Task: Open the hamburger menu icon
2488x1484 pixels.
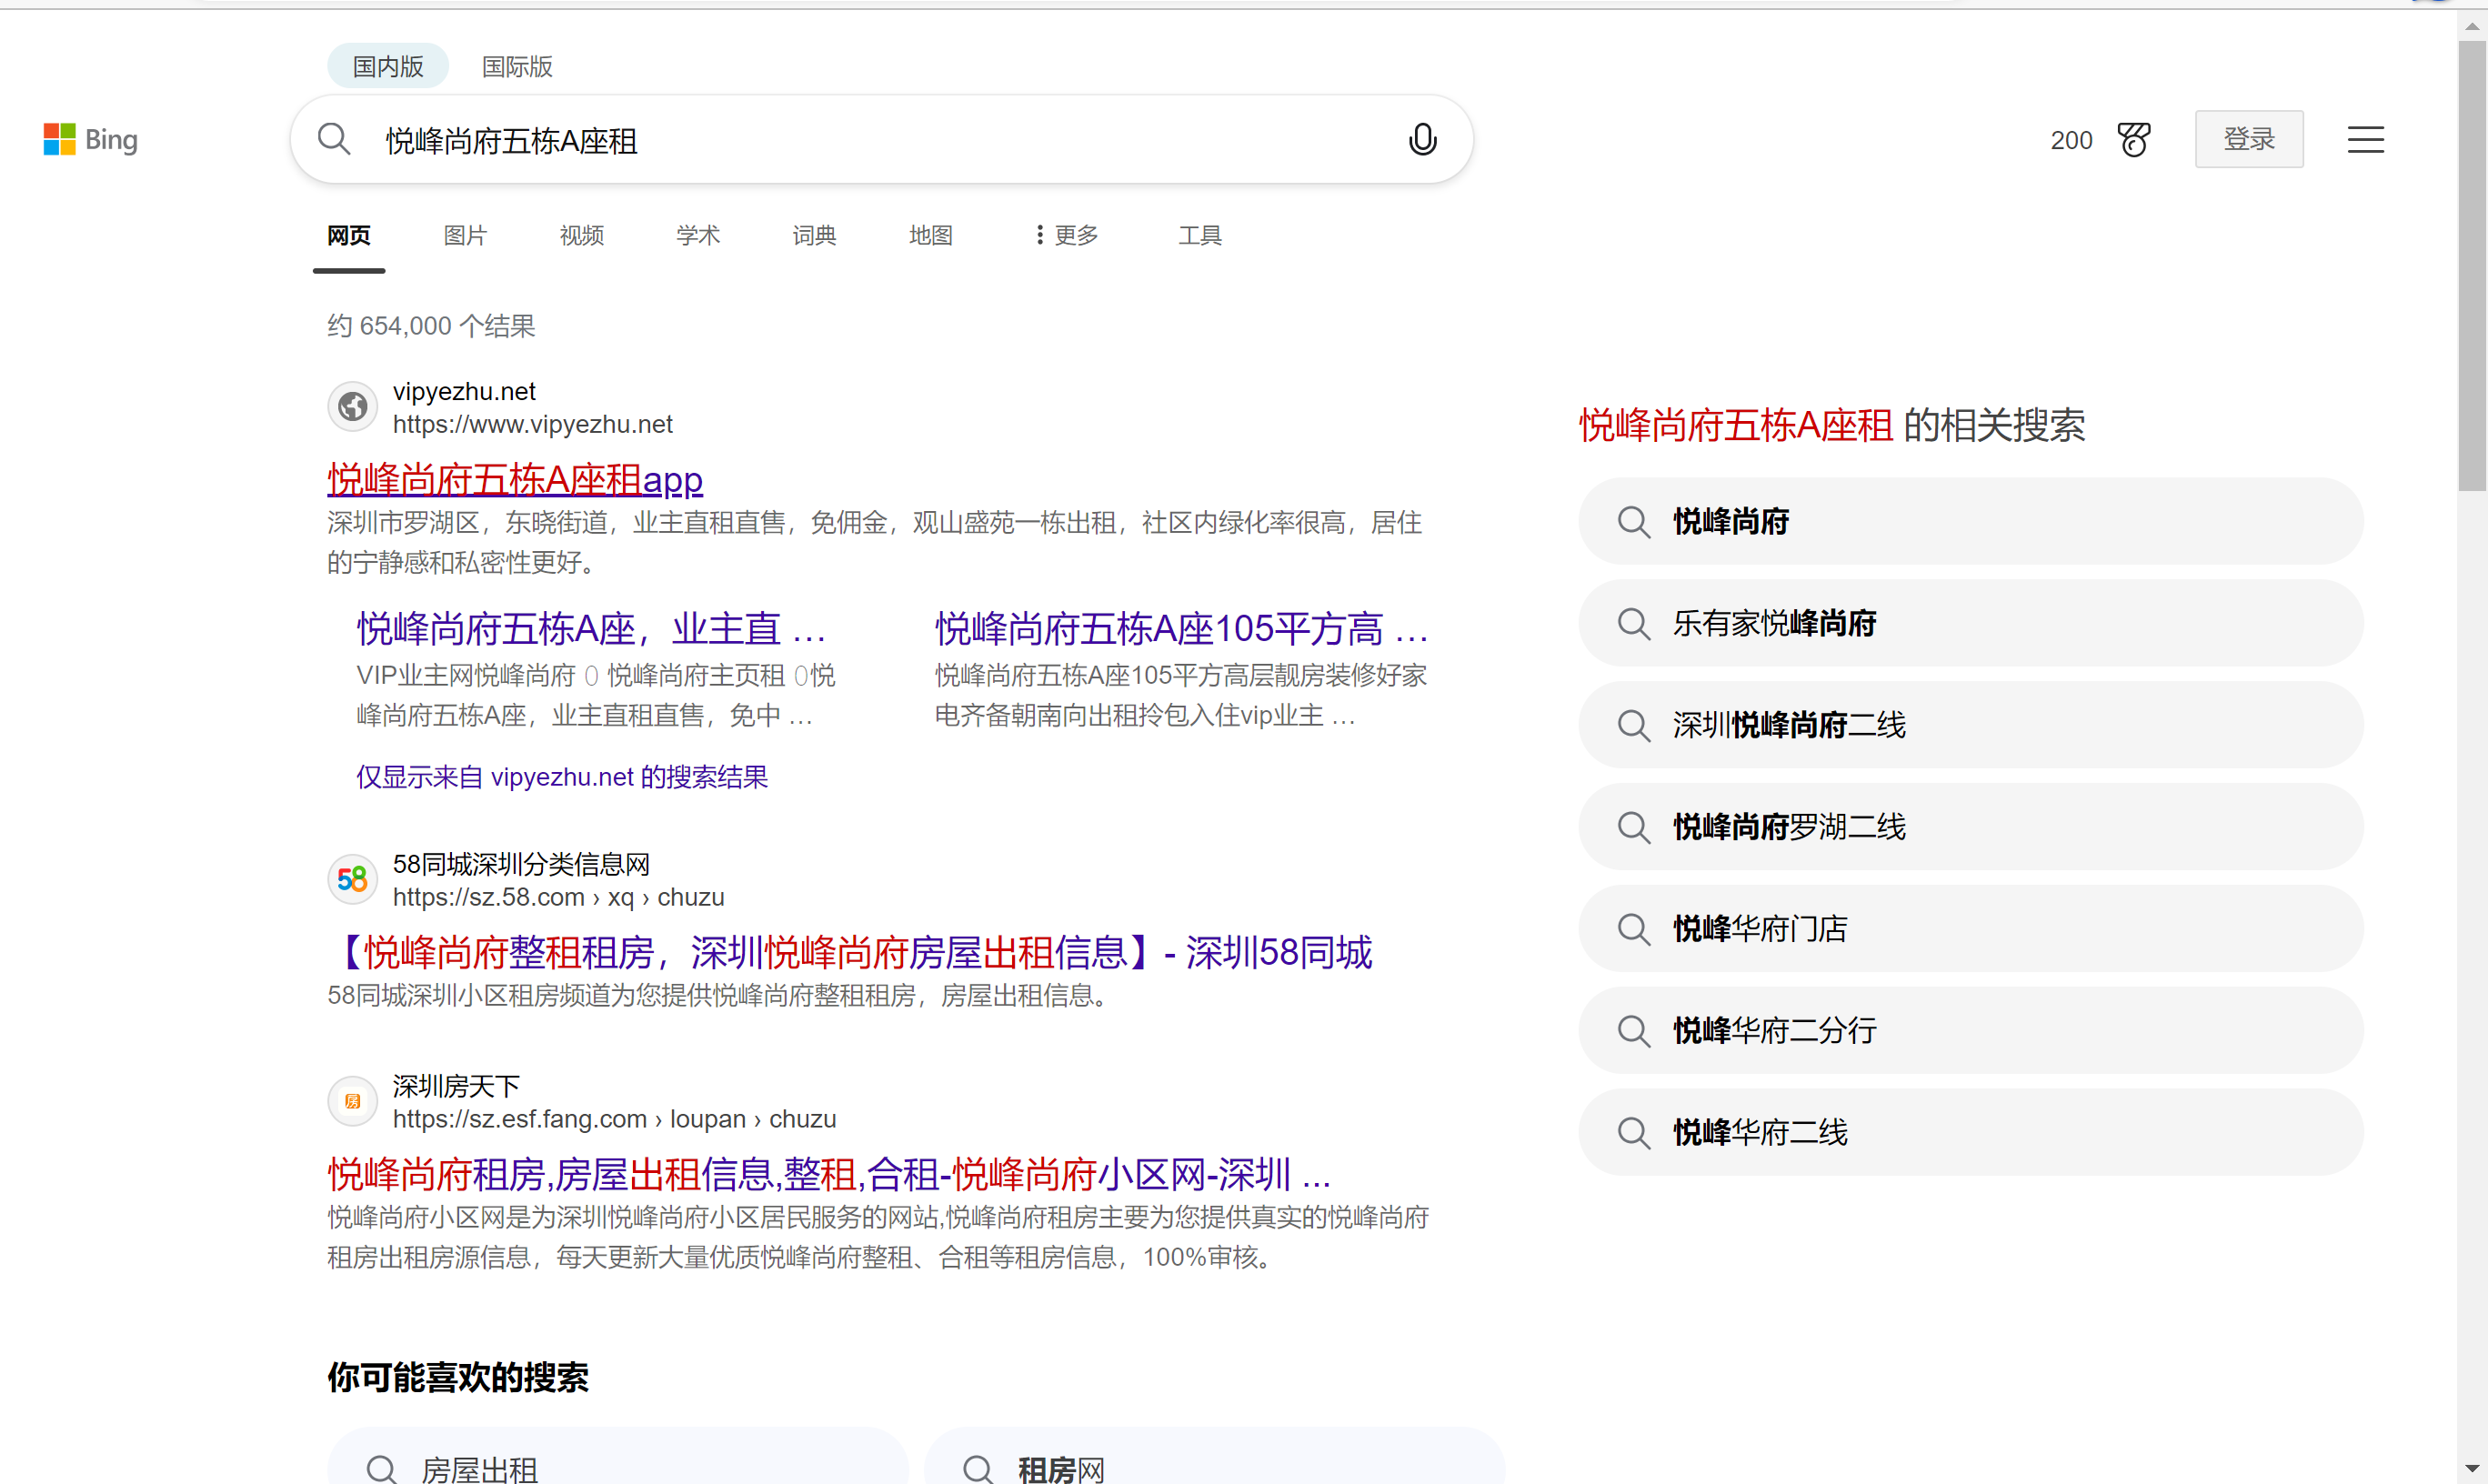Action: point(2365,140)
